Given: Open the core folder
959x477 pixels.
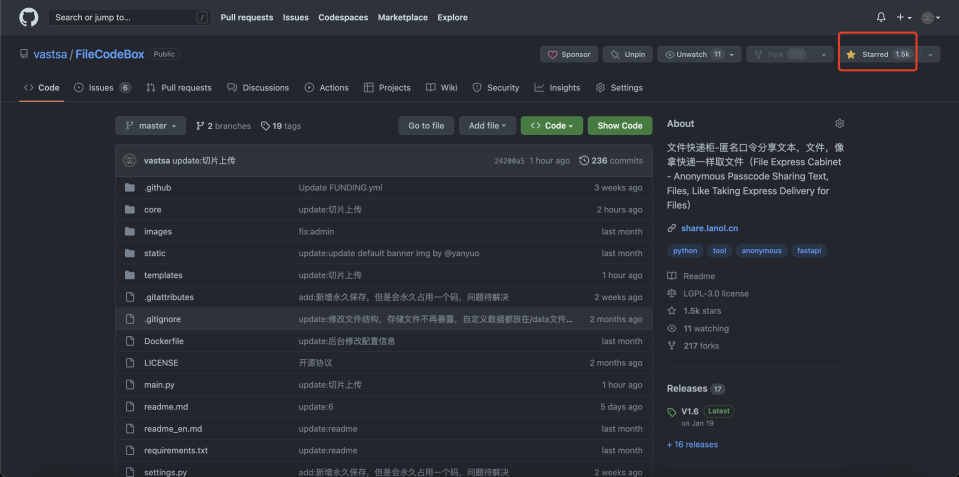Looking at the screenshot, I should pyautogui.click(x=153, y=210).
